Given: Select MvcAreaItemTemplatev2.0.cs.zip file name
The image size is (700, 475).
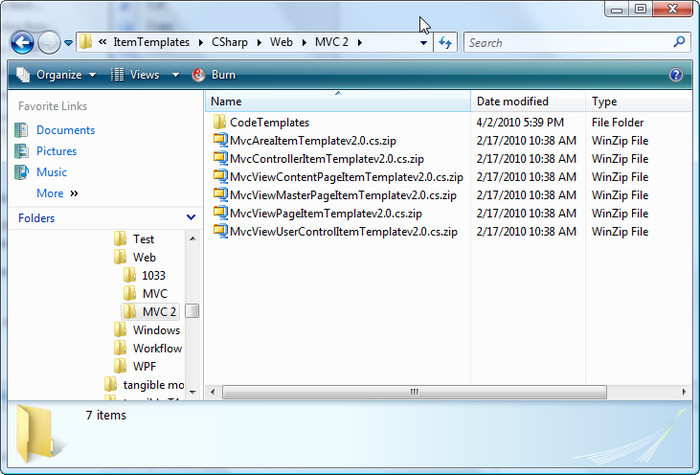Looking at the screenshot, I should click(x=313, y=141).
